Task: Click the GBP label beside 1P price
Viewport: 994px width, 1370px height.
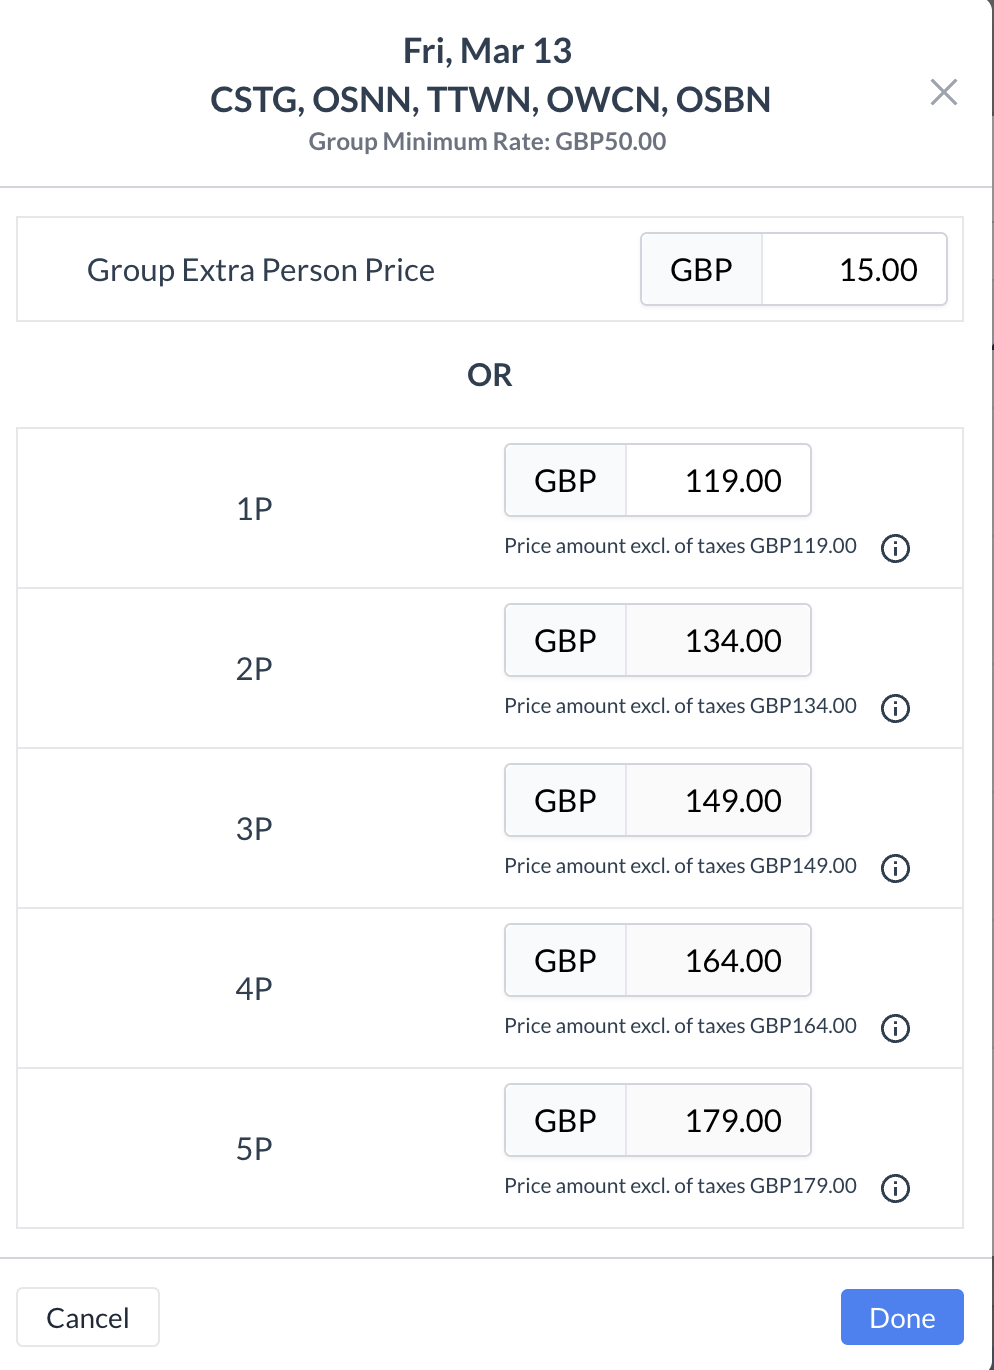Action: 565,480
